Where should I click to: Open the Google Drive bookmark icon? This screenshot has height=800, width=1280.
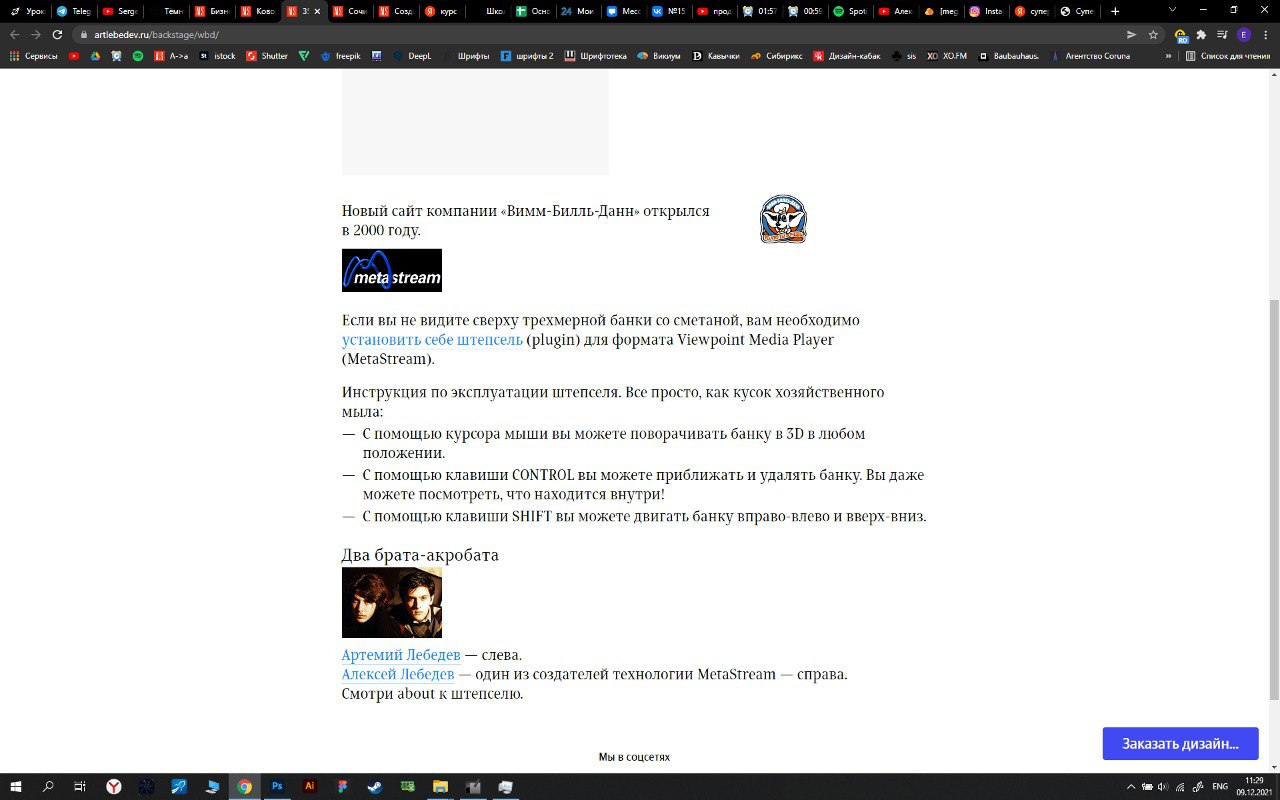pos(95,56)
